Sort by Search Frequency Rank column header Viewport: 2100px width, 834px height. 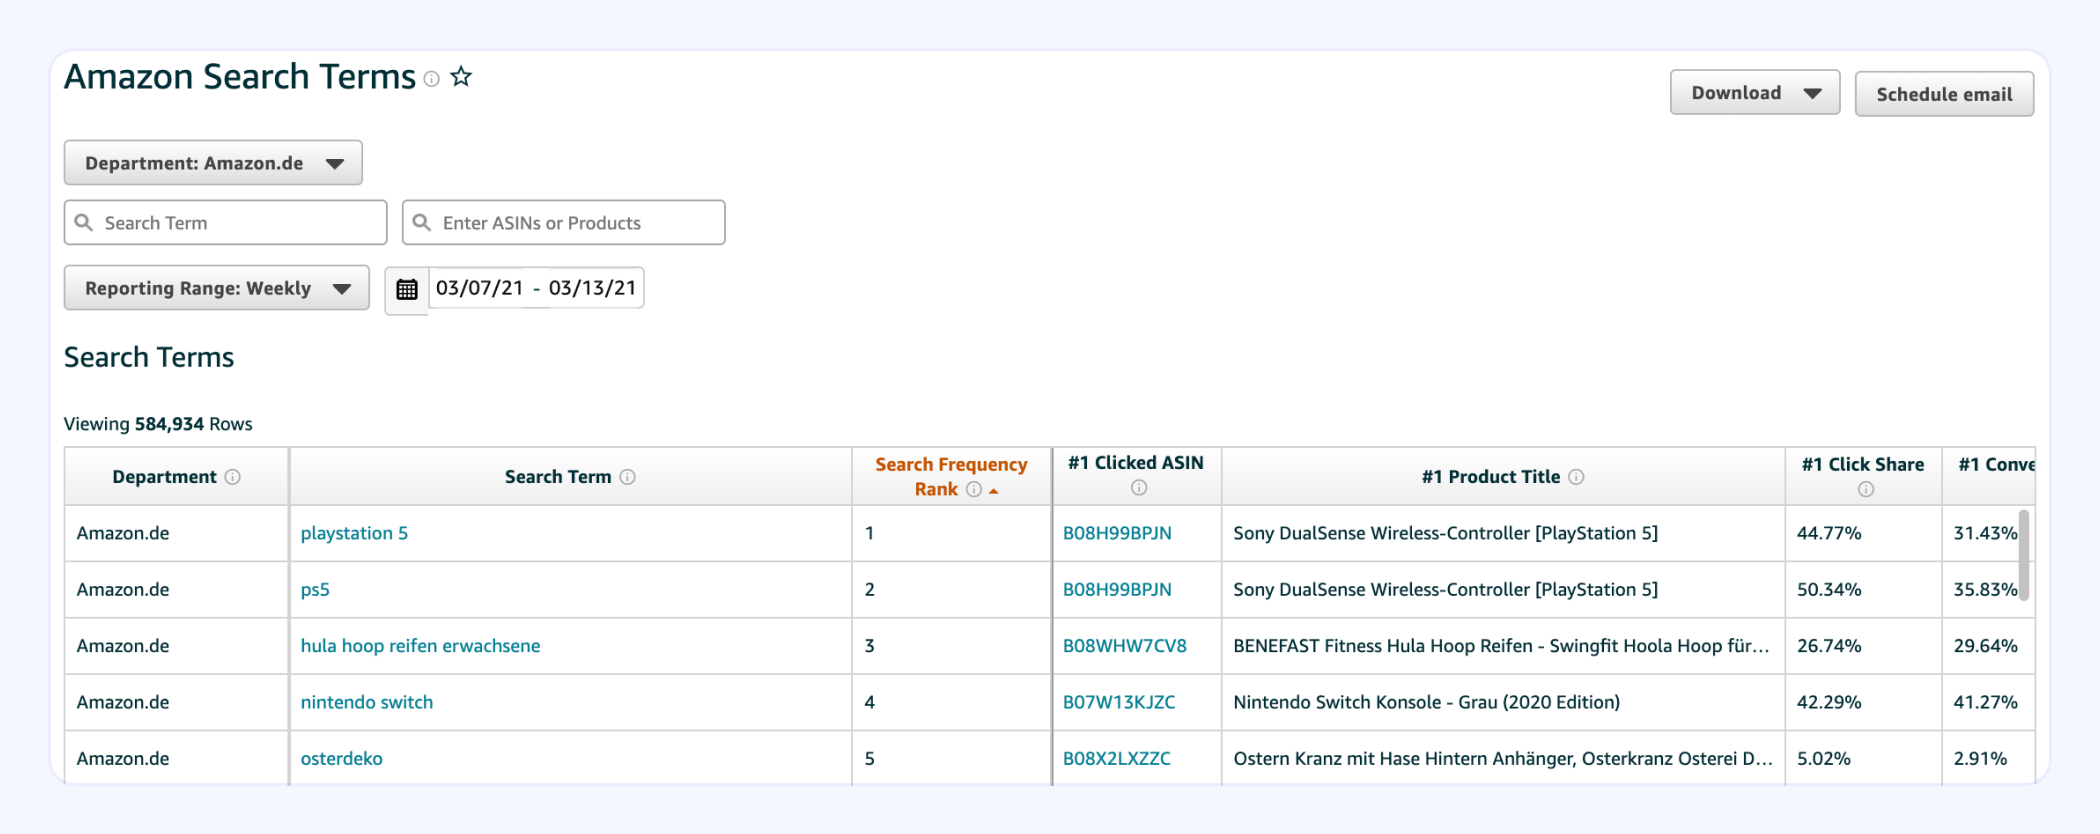951,476
